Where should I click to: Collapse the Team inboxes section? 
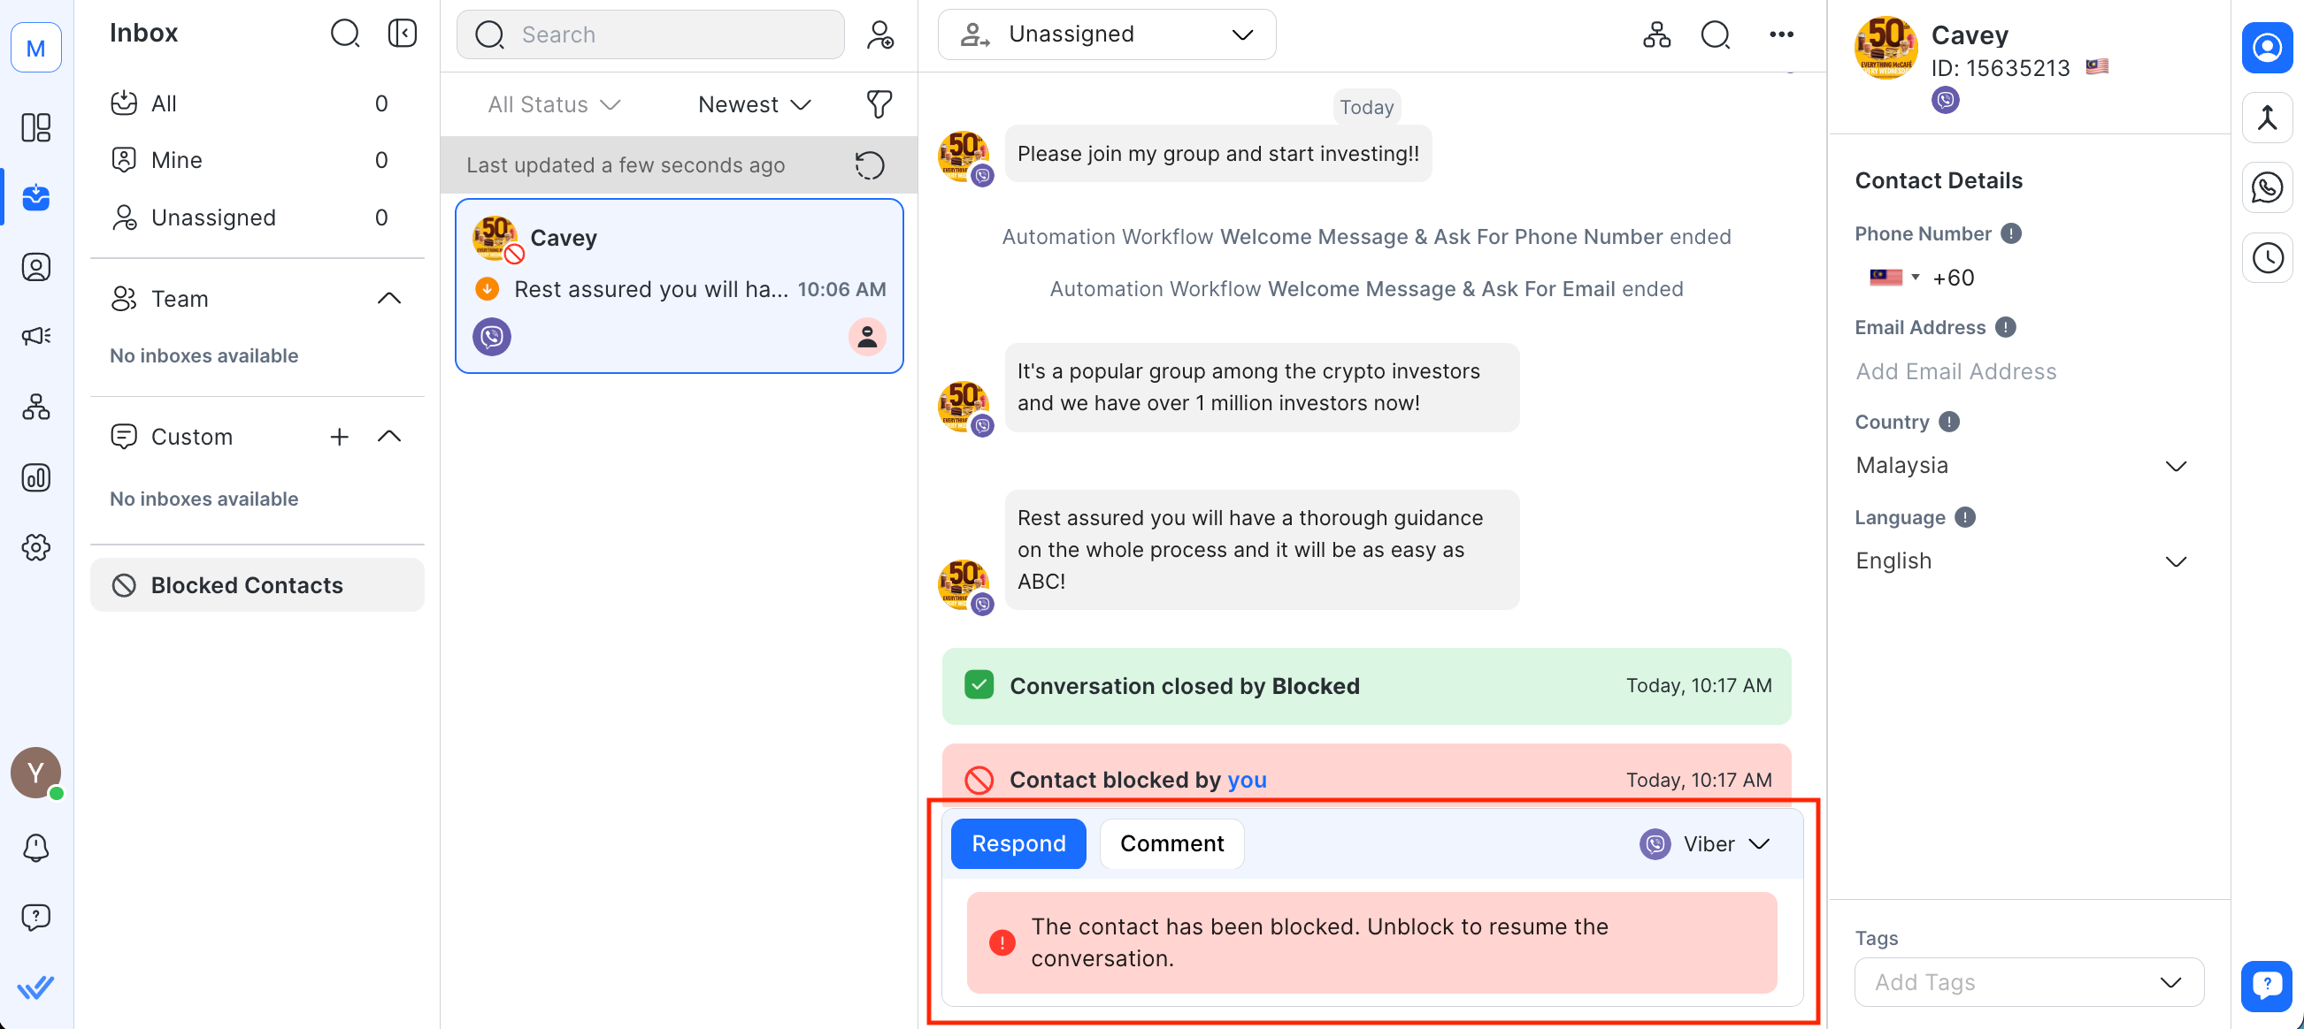tap(390, 297)
